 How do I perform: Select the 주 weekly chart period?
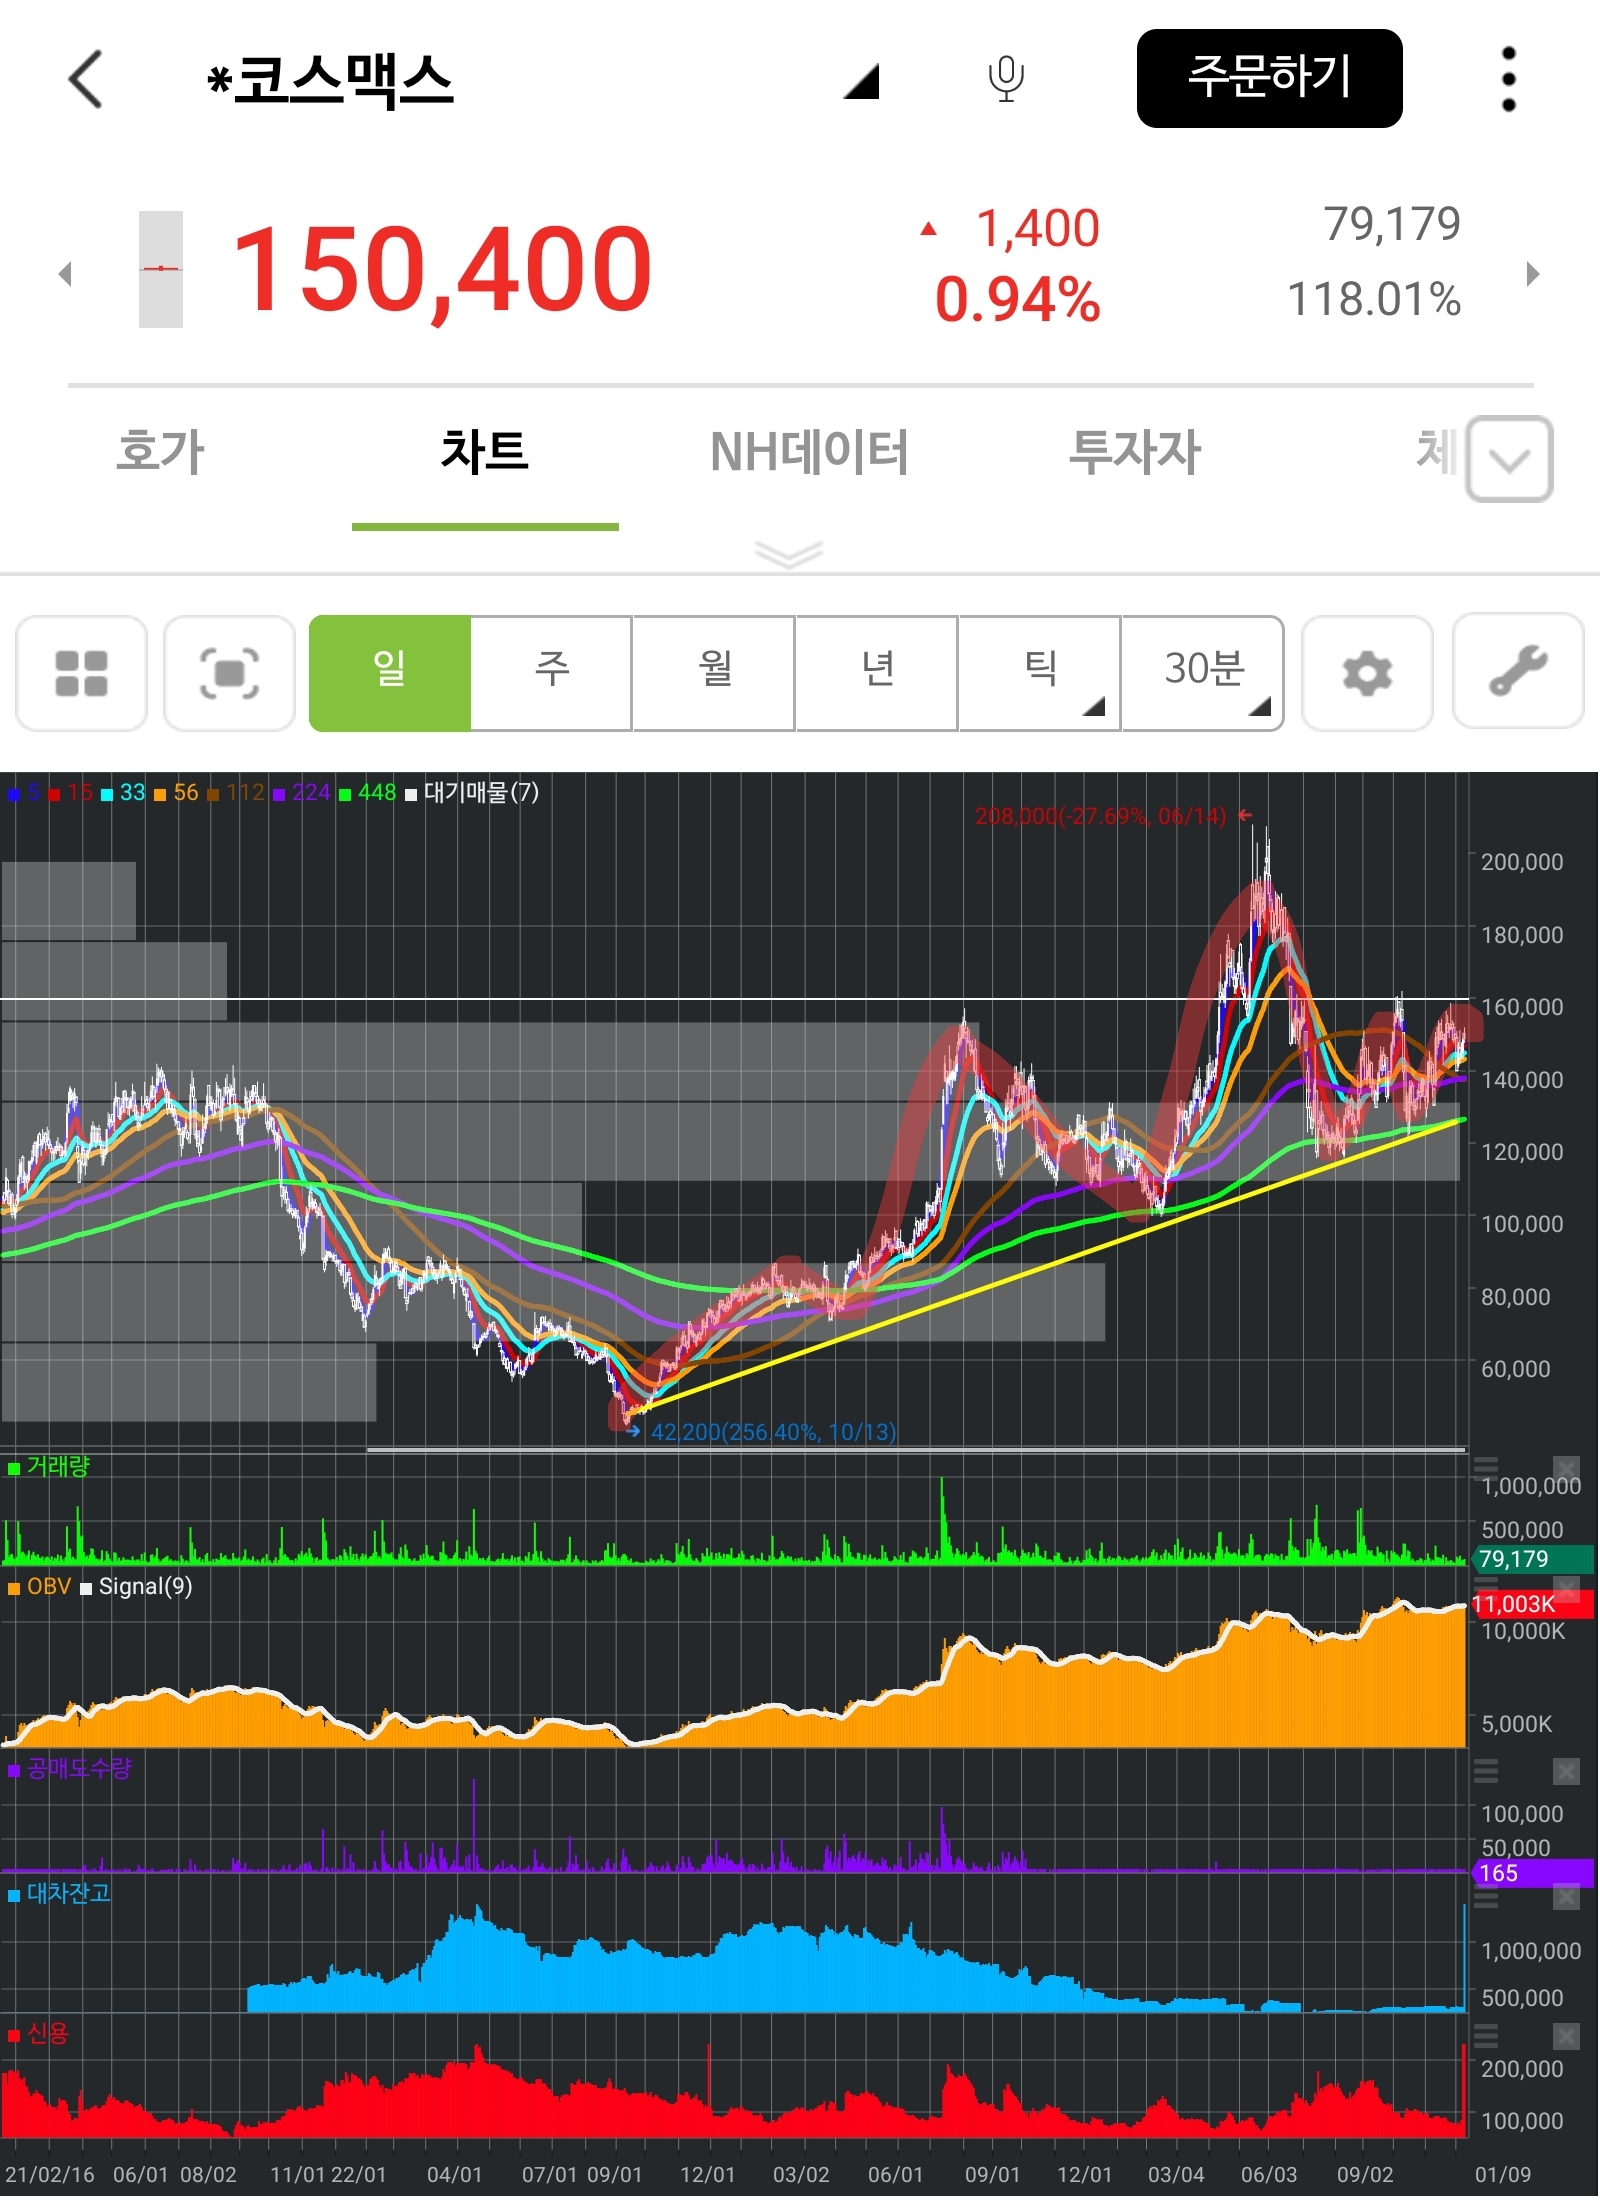[551, 673]
